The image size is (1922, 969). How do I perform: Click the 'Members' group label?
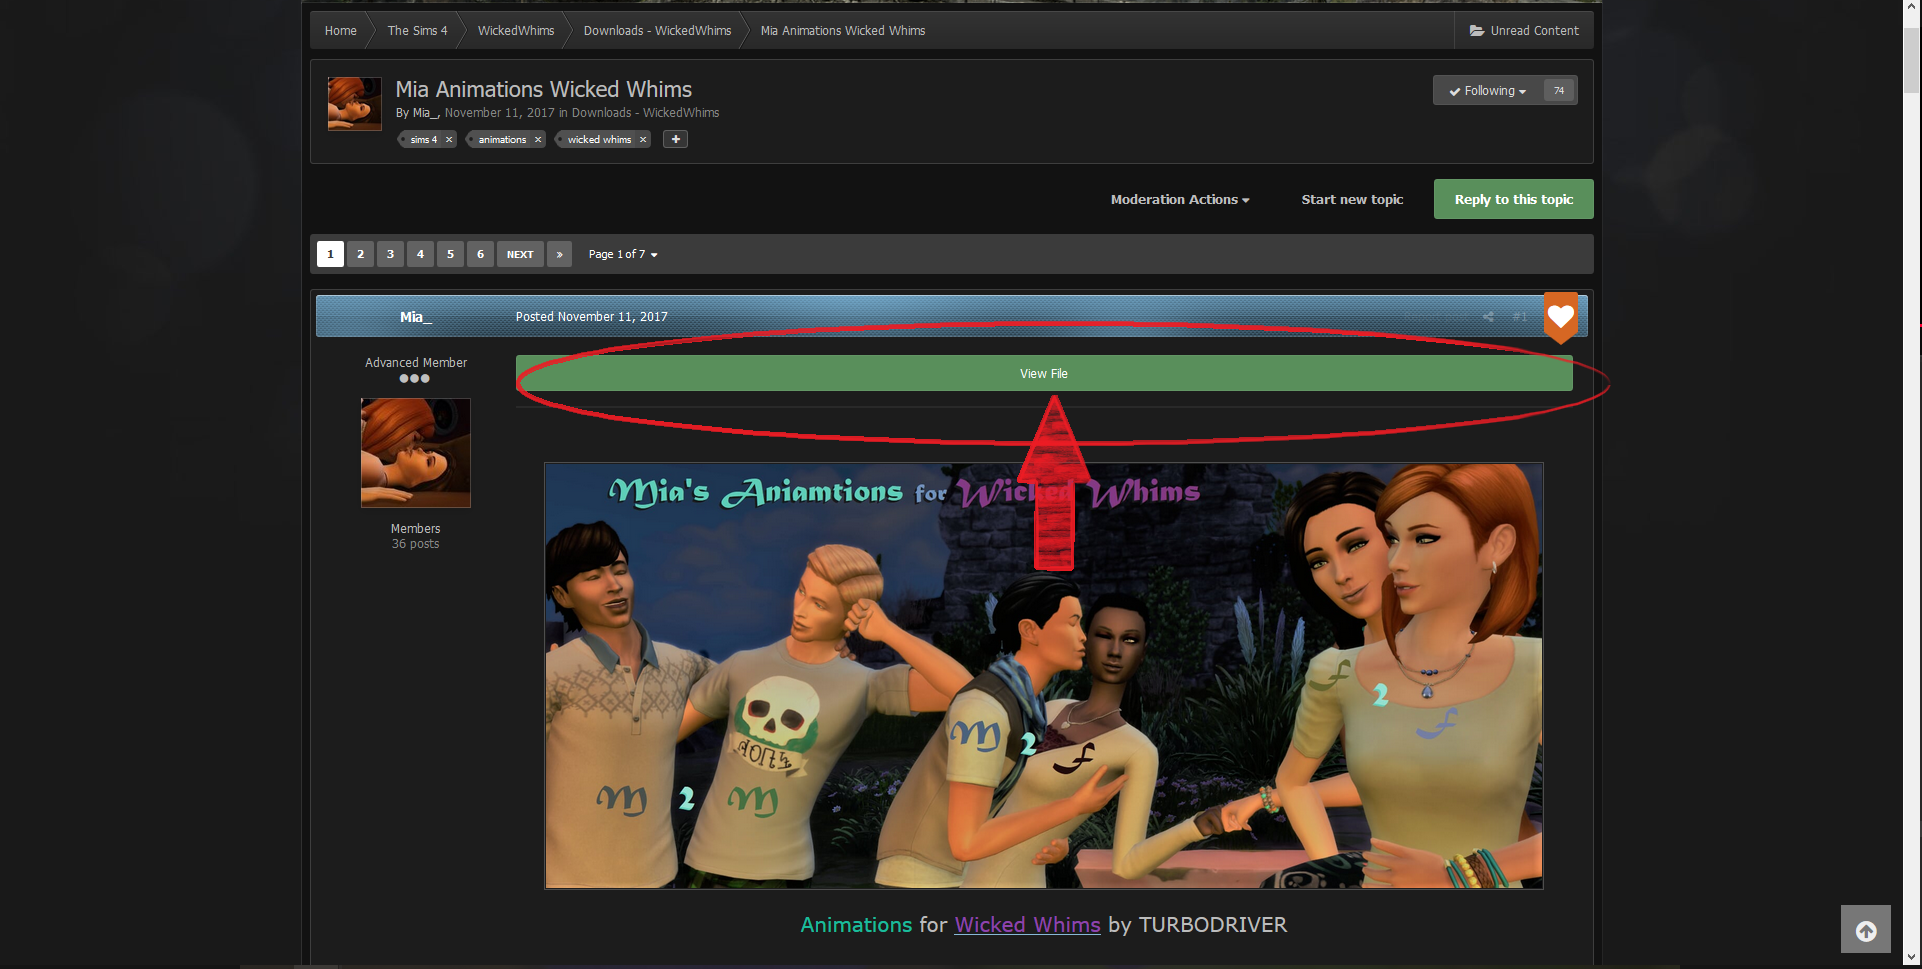click(415, 529)
